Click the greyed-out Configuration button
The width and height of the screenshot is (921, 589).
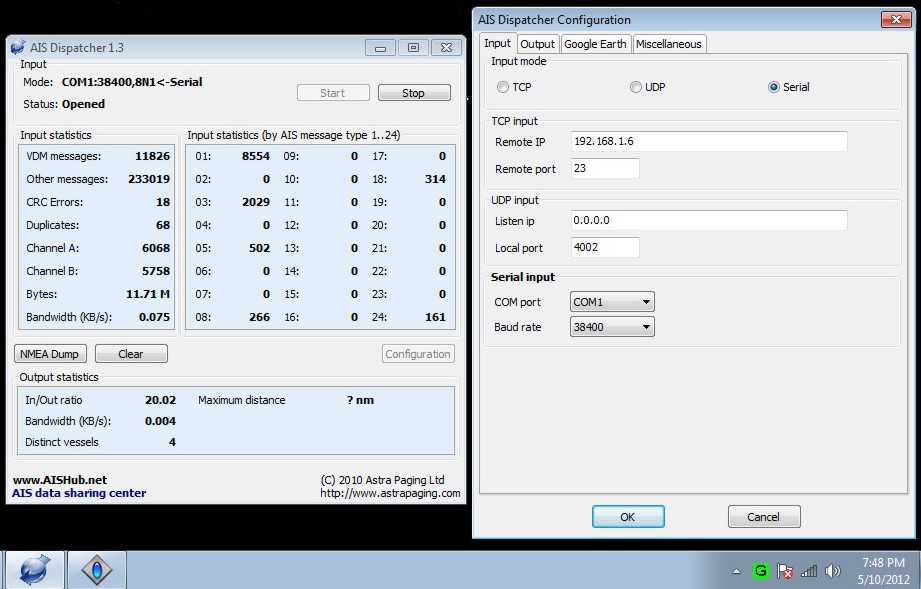coord(418,354)
